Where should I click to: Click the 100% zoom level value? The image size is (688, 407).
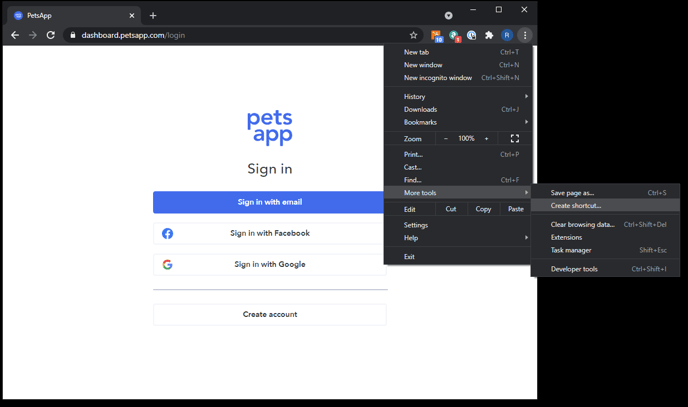(466, 139)
